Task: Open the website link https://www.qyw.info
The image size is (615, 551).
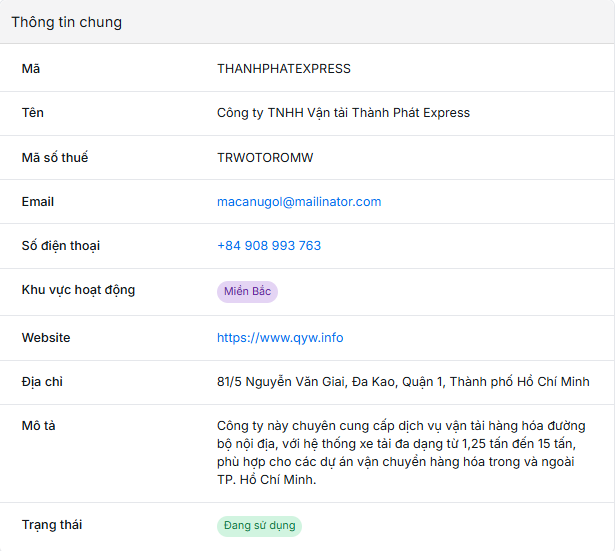Action: coord(280,338)
